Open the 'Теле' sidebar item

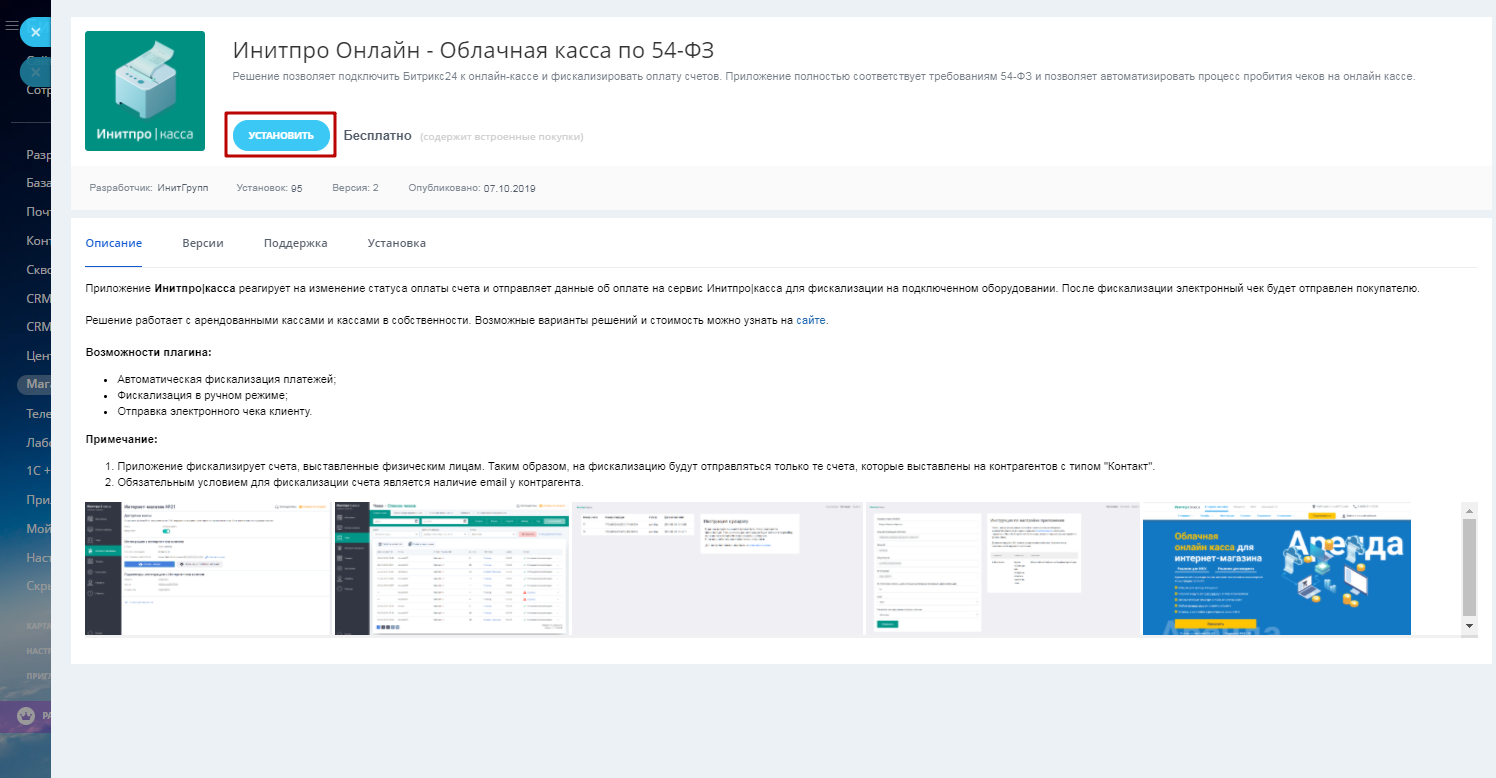38,412
